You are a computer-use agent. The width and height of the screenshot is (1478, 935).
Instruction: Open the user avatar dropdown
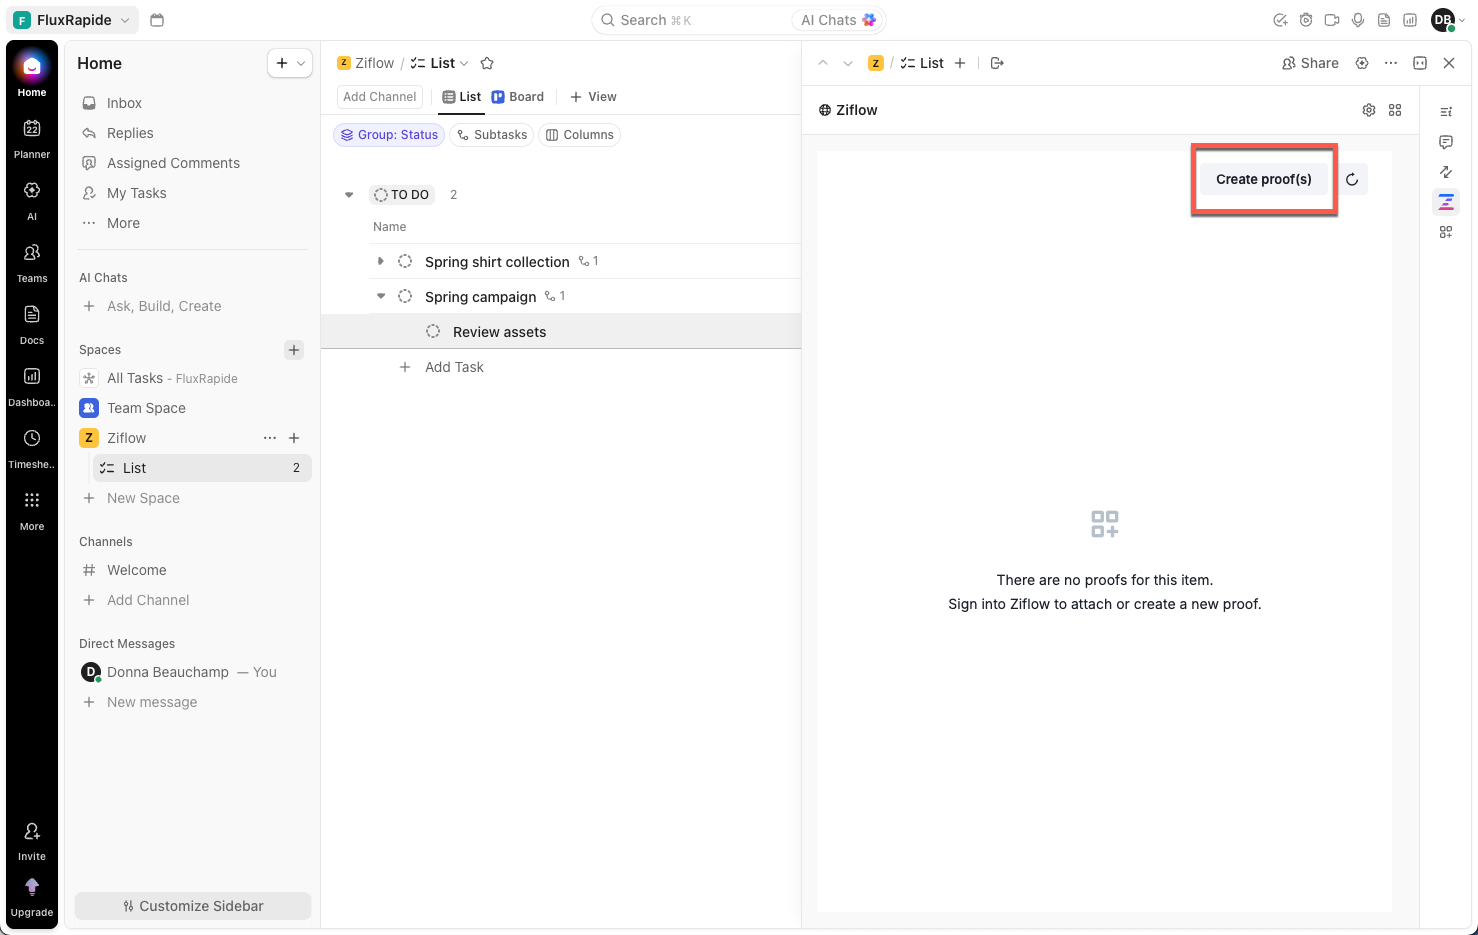click(x=1448, y=20)
